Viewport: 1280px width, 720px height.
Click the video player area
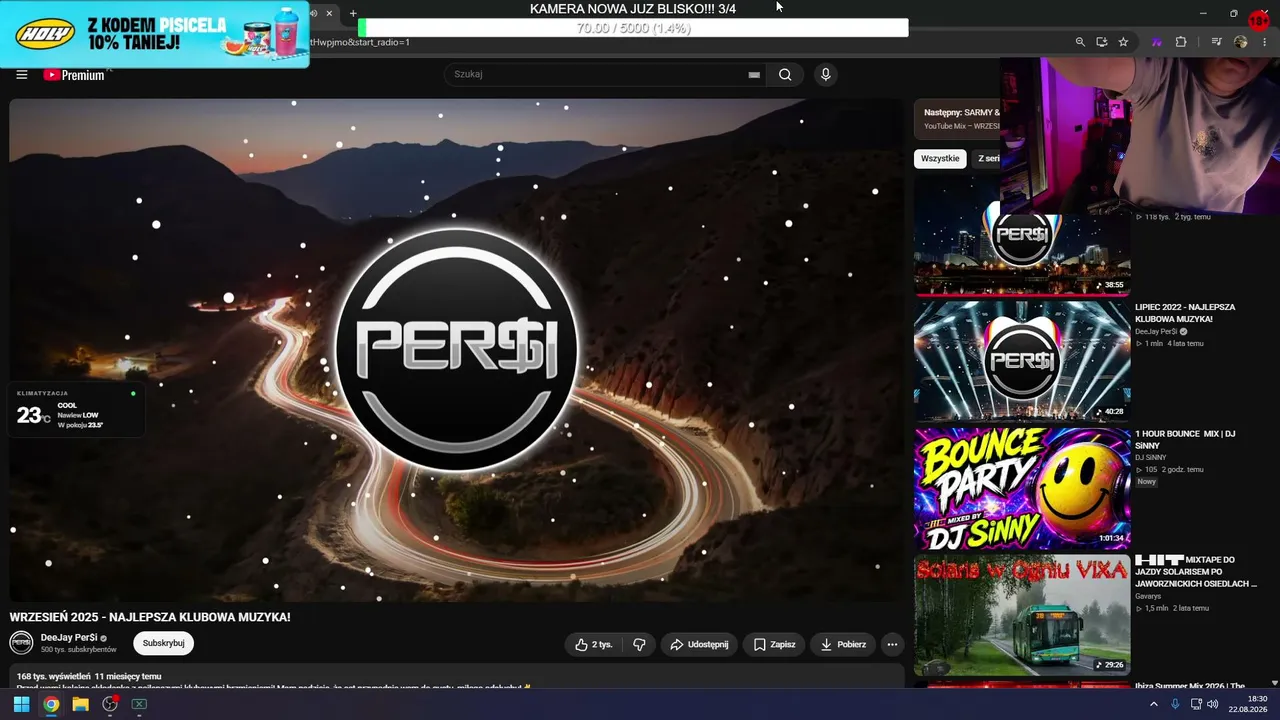coord(456,350)
